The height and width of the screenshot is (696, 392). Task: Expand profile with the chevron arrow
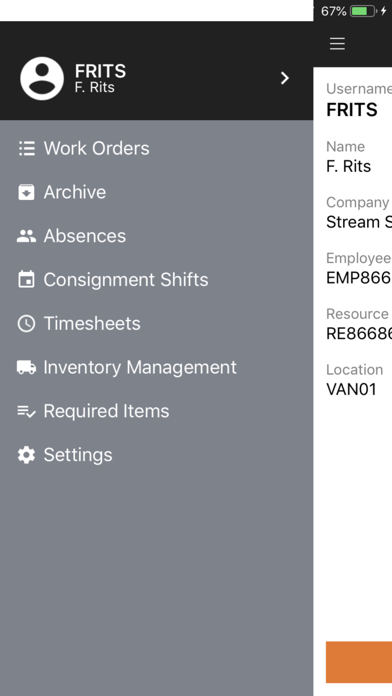point(285,78)
